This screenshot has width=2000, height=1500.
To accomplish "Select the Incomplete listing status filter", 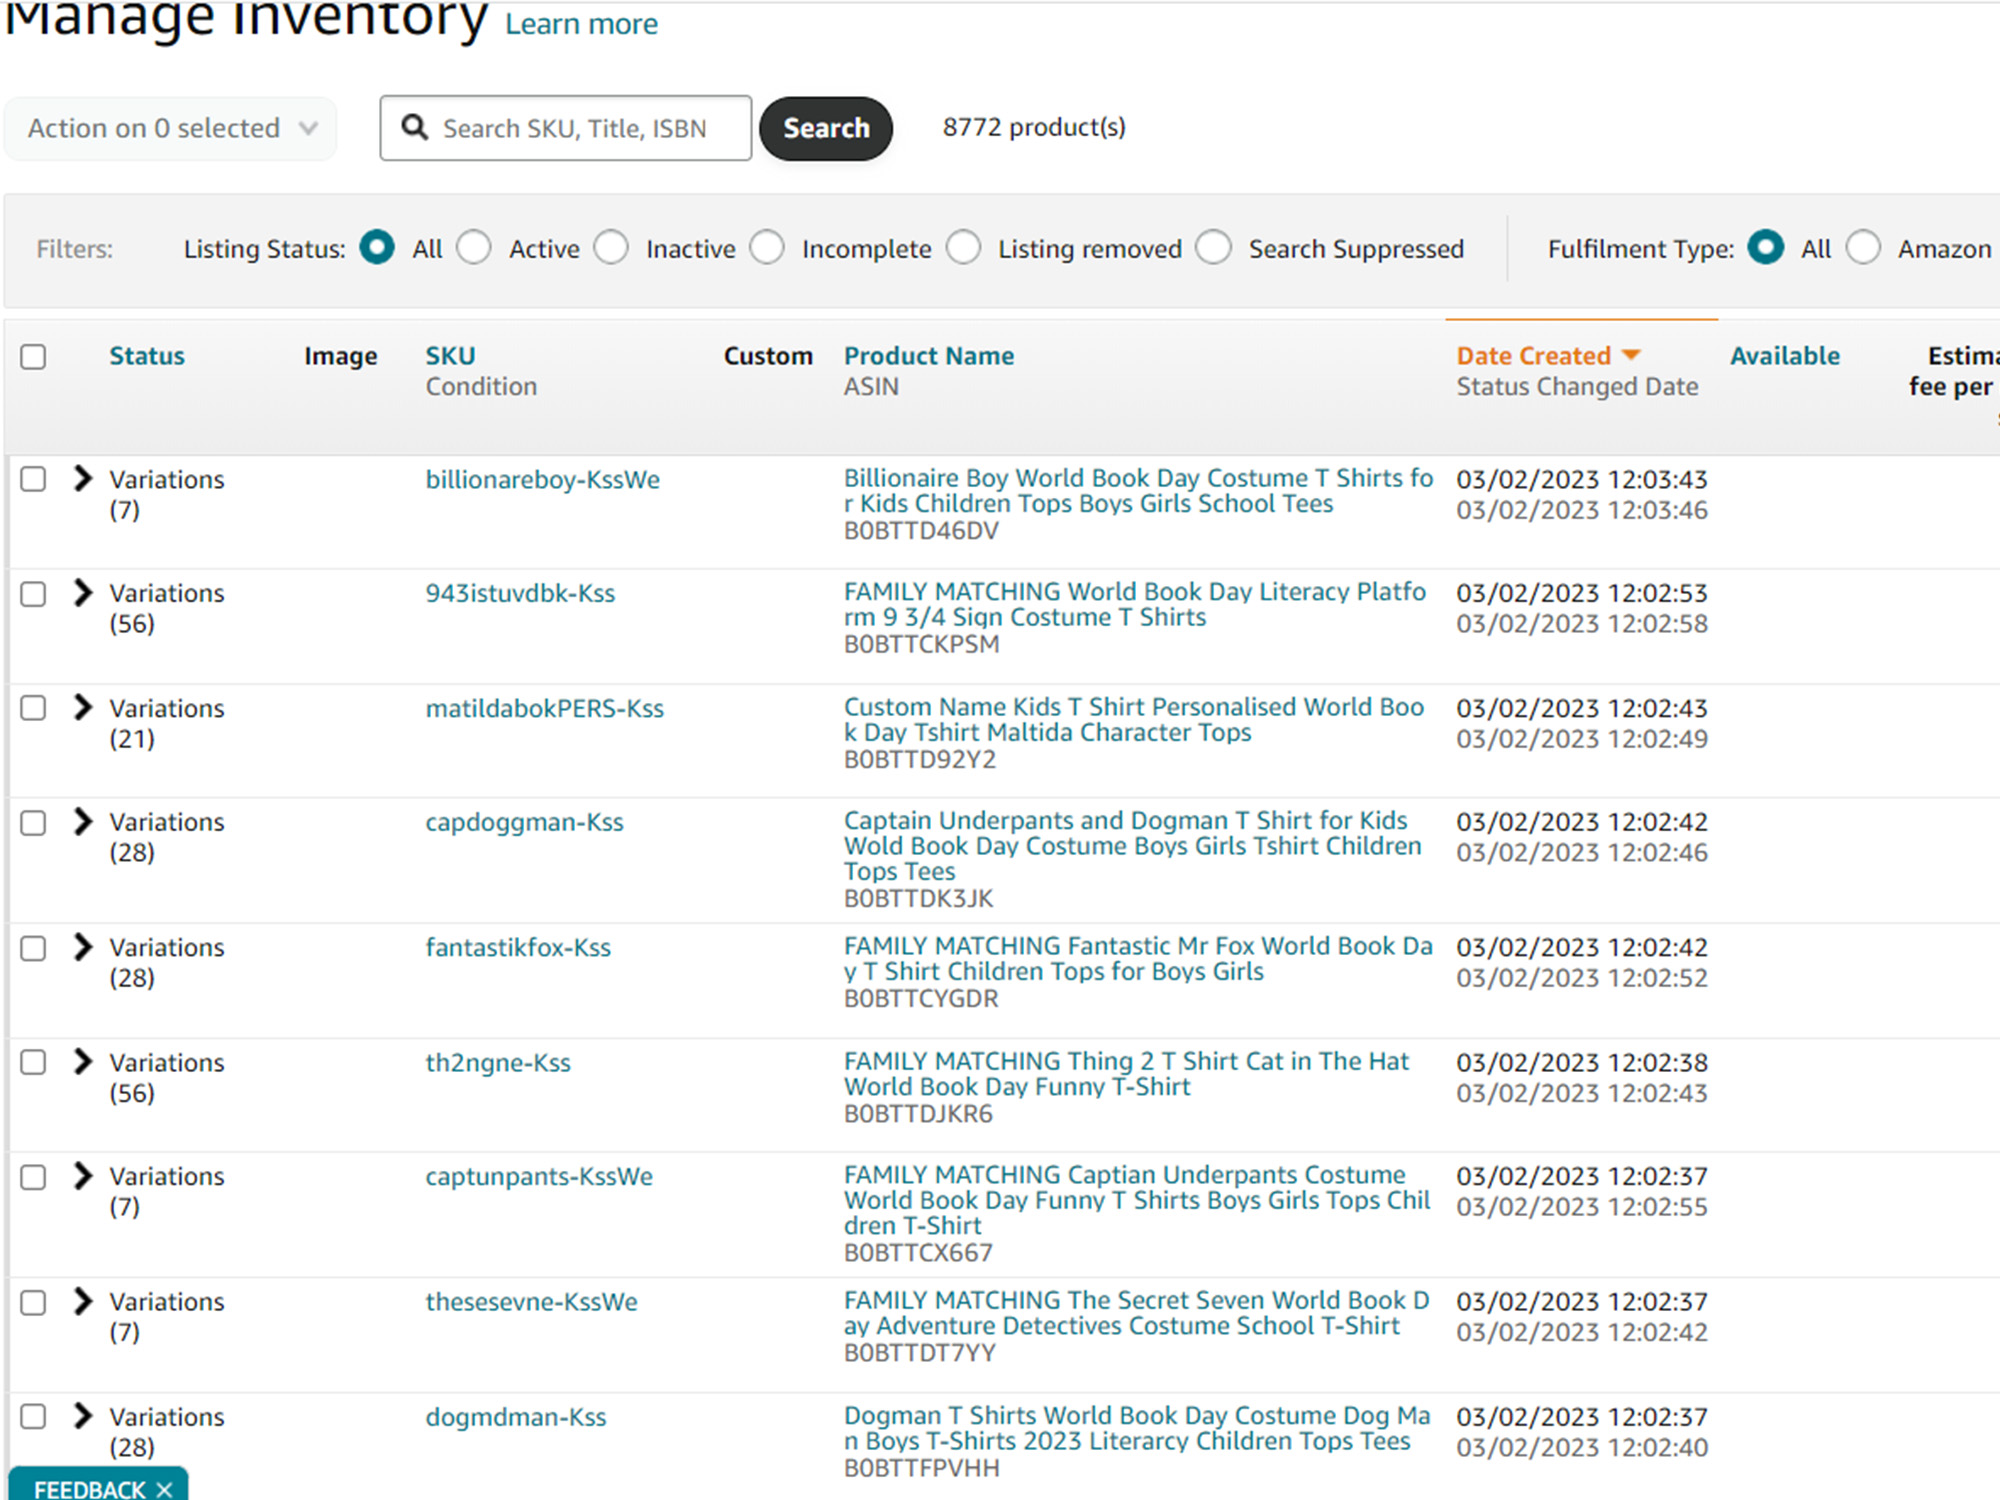I will click(x=767, y=247).
